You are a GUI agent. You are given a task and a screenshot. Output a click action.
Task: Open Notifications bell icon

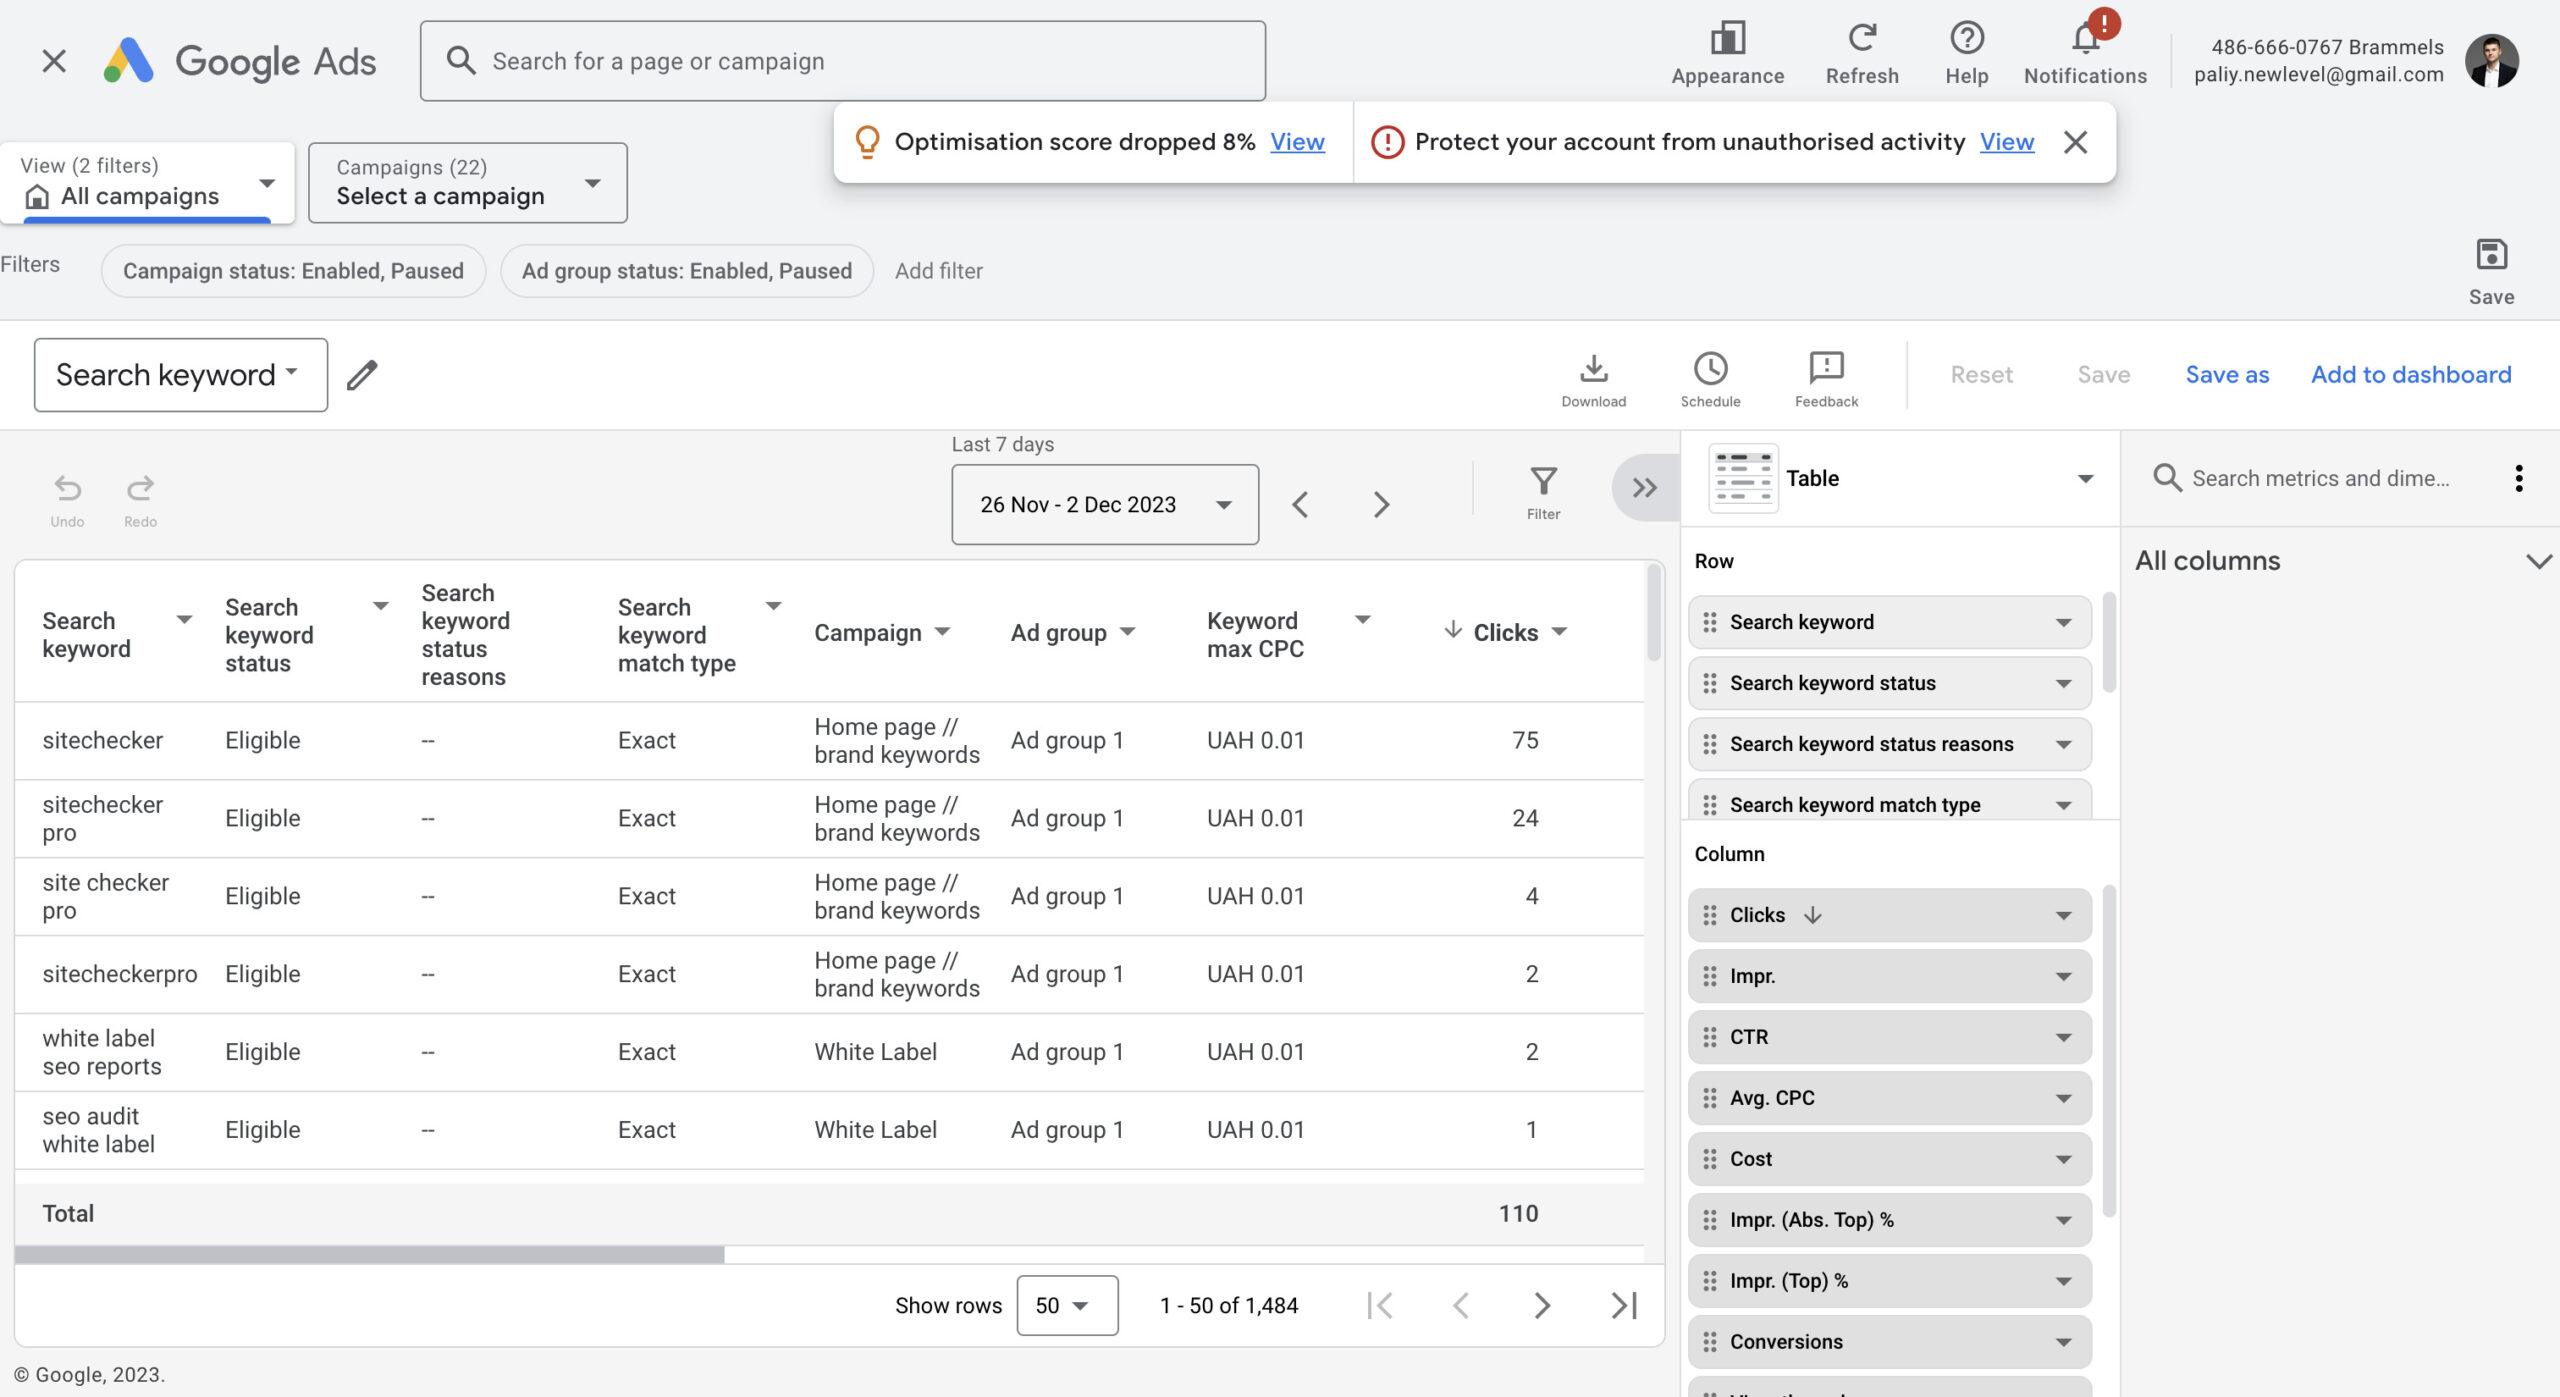[x=2085, y=40]
